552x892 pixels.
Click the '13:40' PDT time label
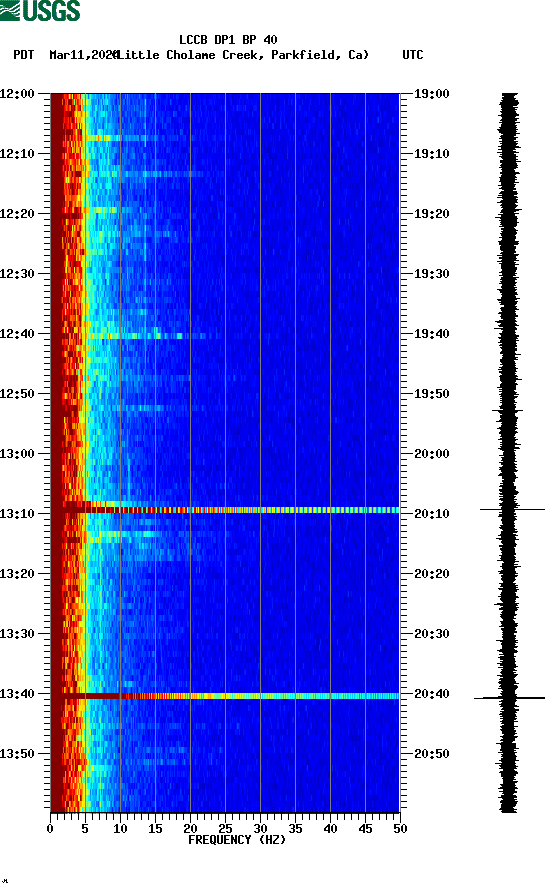coord(18,694)
